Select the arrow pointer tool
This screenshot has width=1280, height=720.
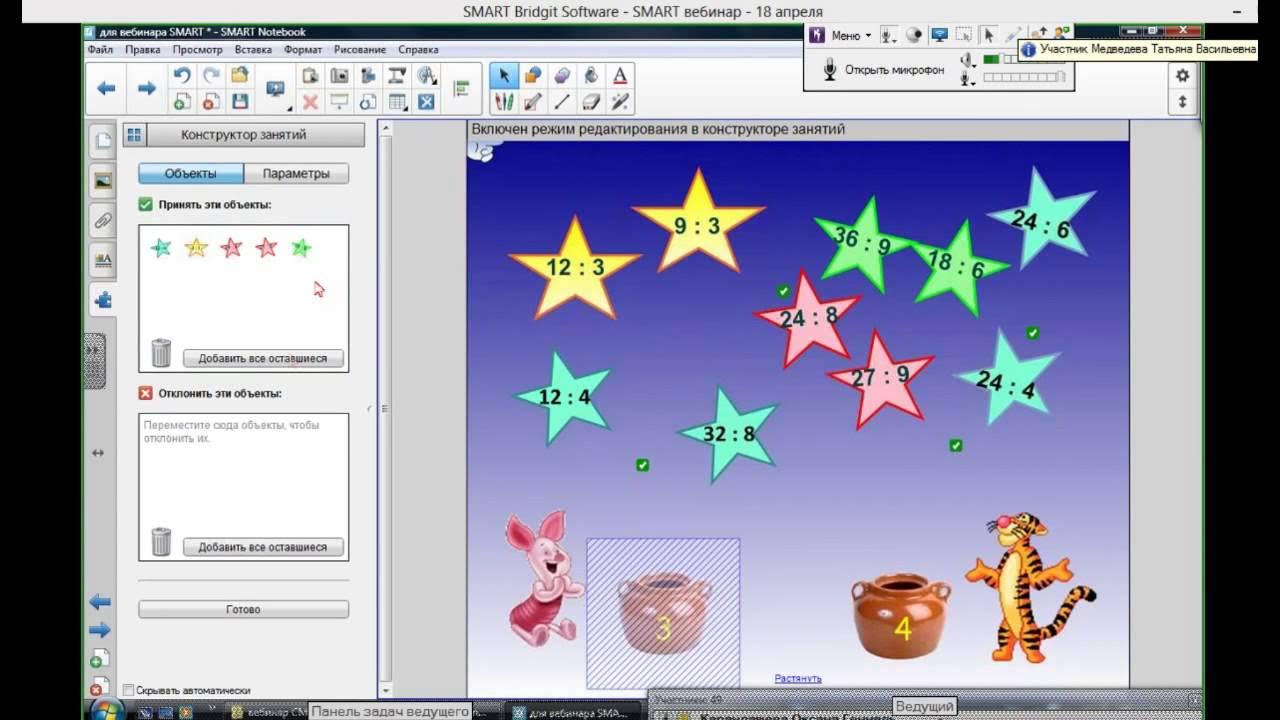(504, 75)
